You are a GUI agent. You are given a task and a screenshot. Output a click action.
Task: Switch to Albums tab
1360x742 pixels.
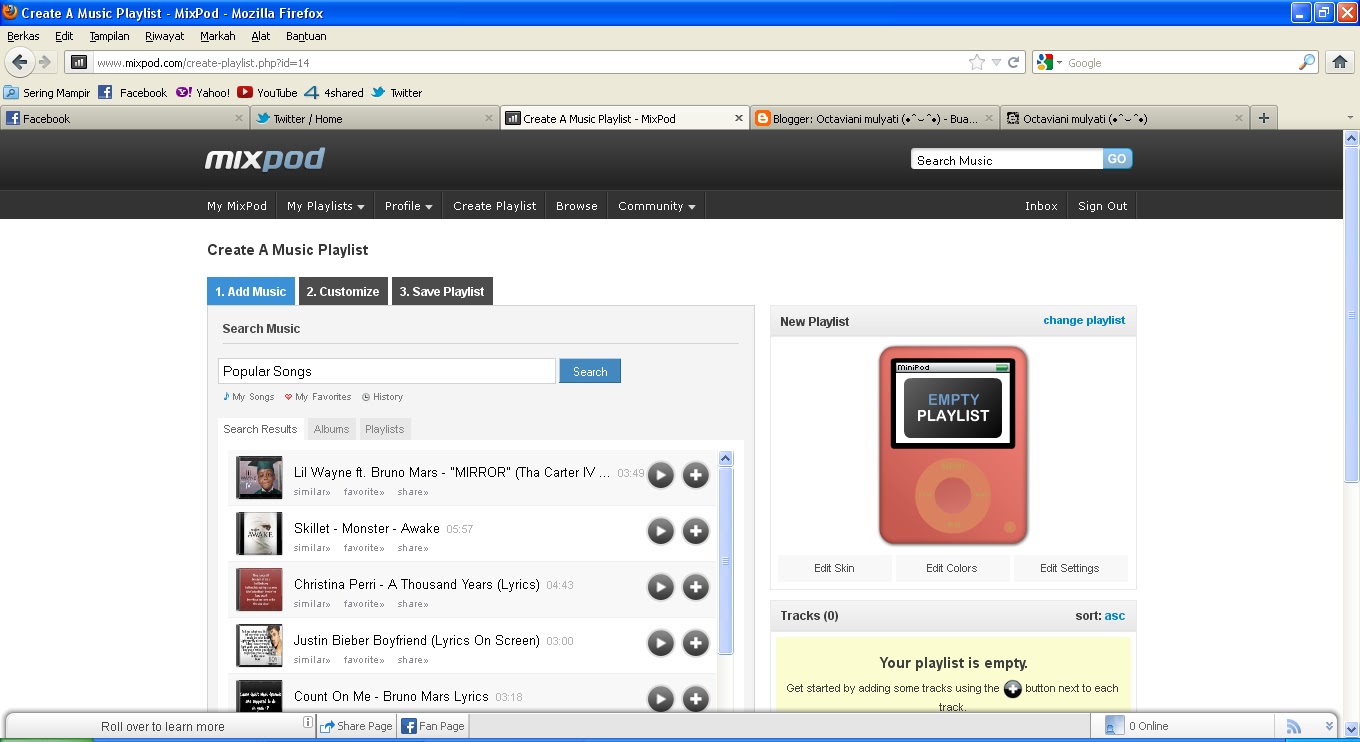[x=332, y=429]
